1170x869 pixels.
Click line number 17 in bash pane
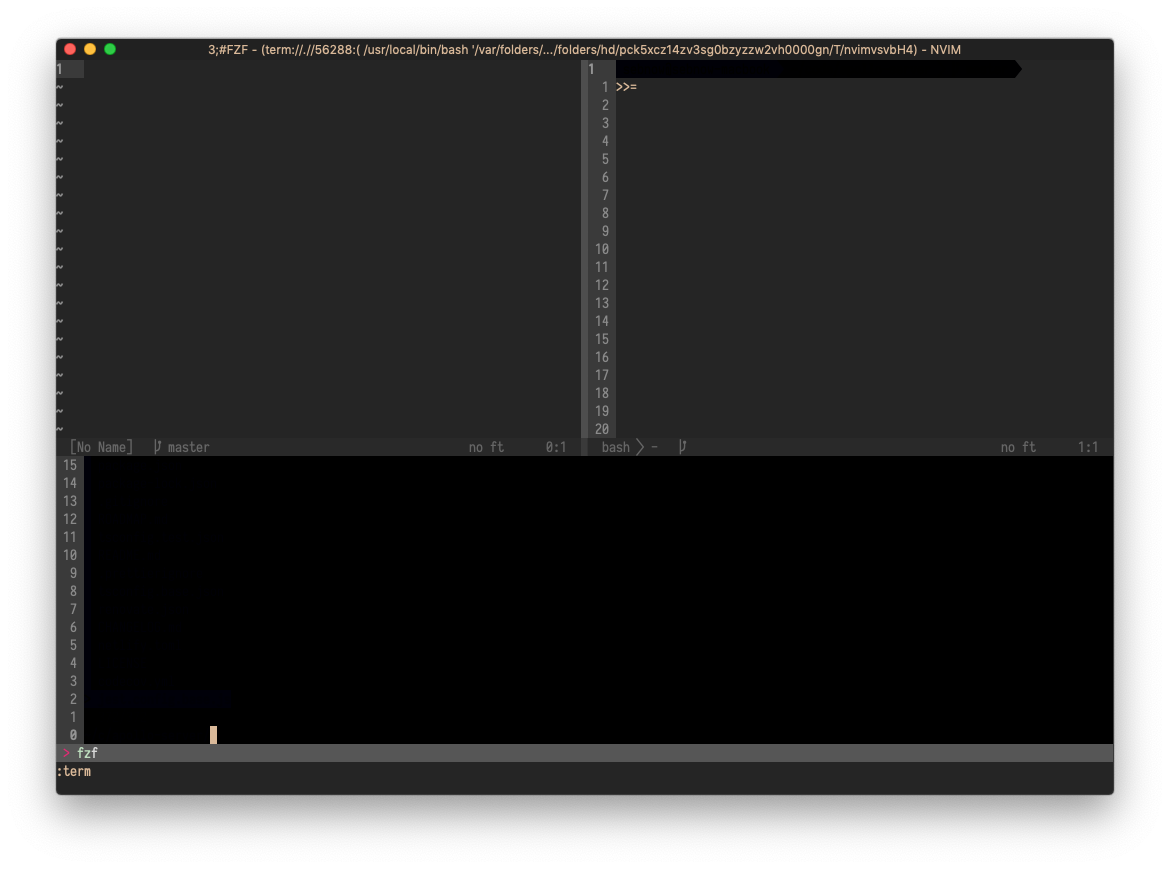602,375
